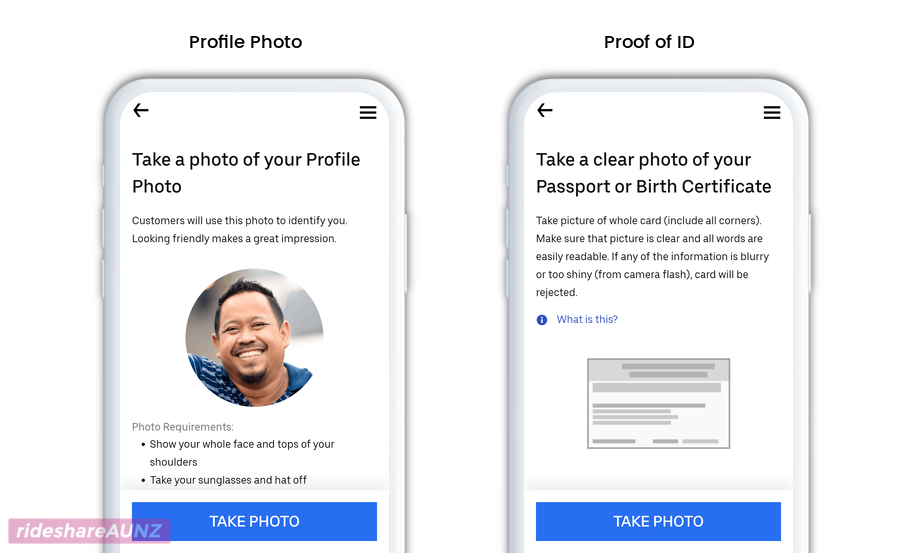Go back from the Proof of ID screen

545,110
